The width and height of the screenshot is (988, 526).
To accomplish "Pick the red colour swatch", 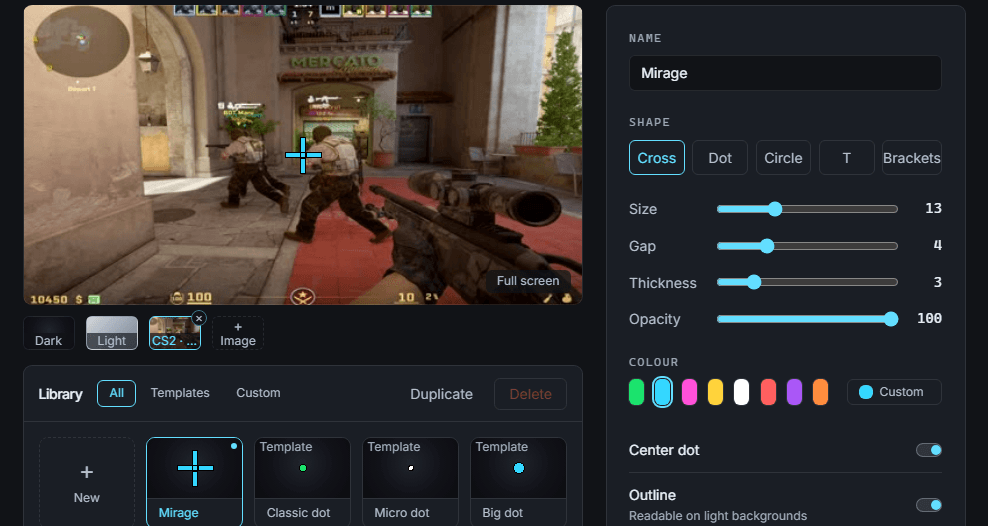I will [x=768, y=392].
